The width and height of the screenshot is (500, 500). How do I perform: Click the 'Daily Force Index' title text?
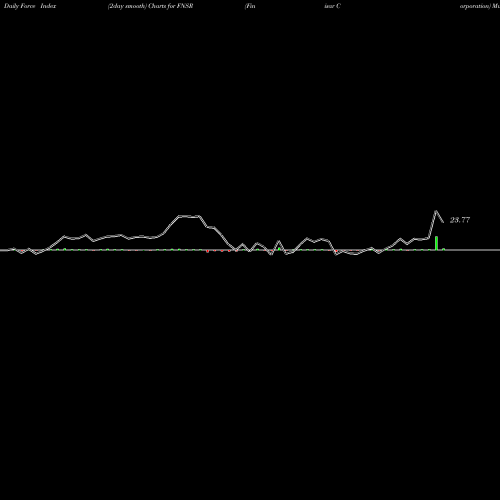coord(30,6)
